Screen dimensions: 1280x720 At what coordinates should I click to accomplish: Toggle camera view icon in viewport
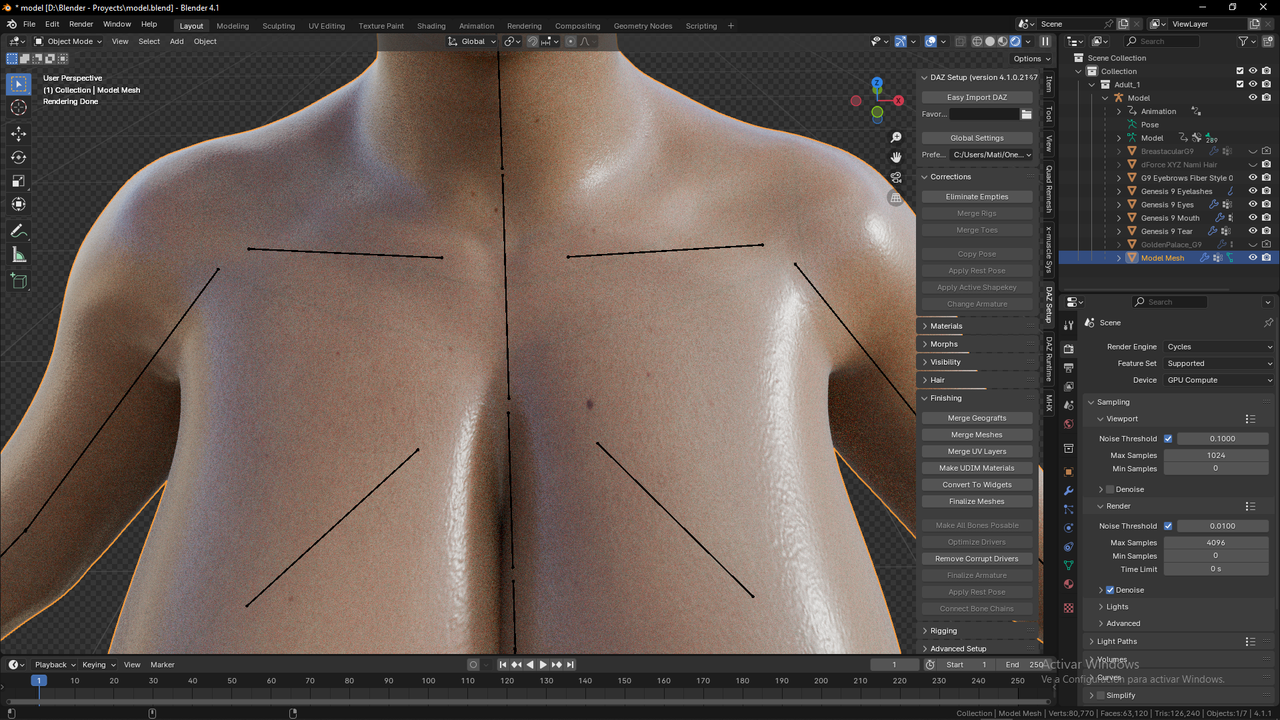click(896, 177)
